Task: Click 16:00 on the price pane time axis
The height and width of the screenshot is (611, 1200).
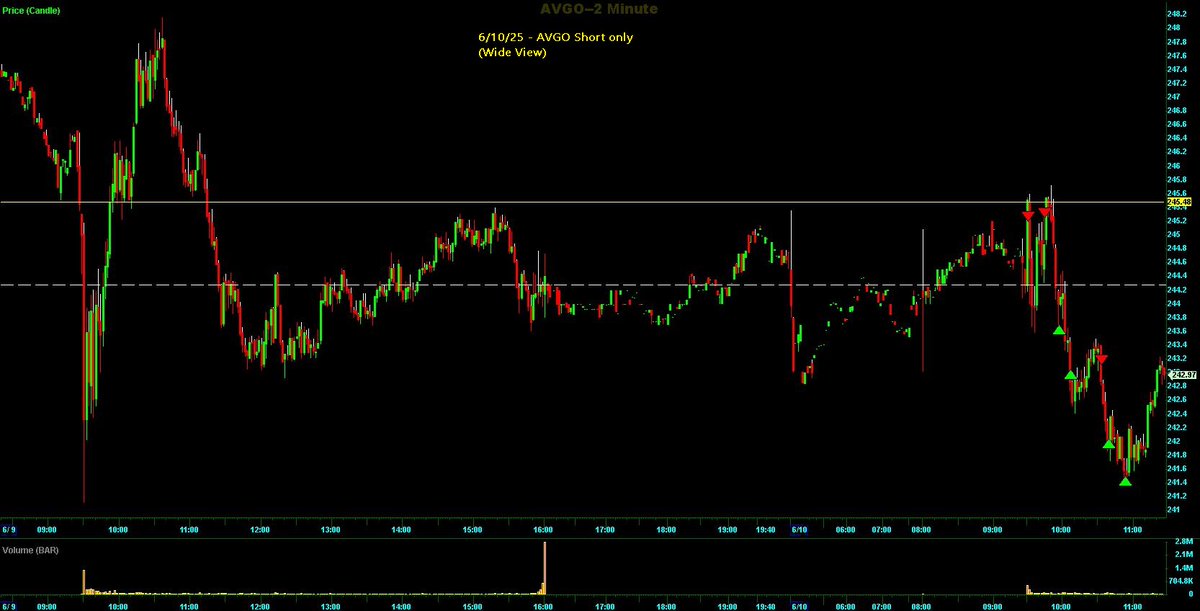Action: tap(544, 529)
